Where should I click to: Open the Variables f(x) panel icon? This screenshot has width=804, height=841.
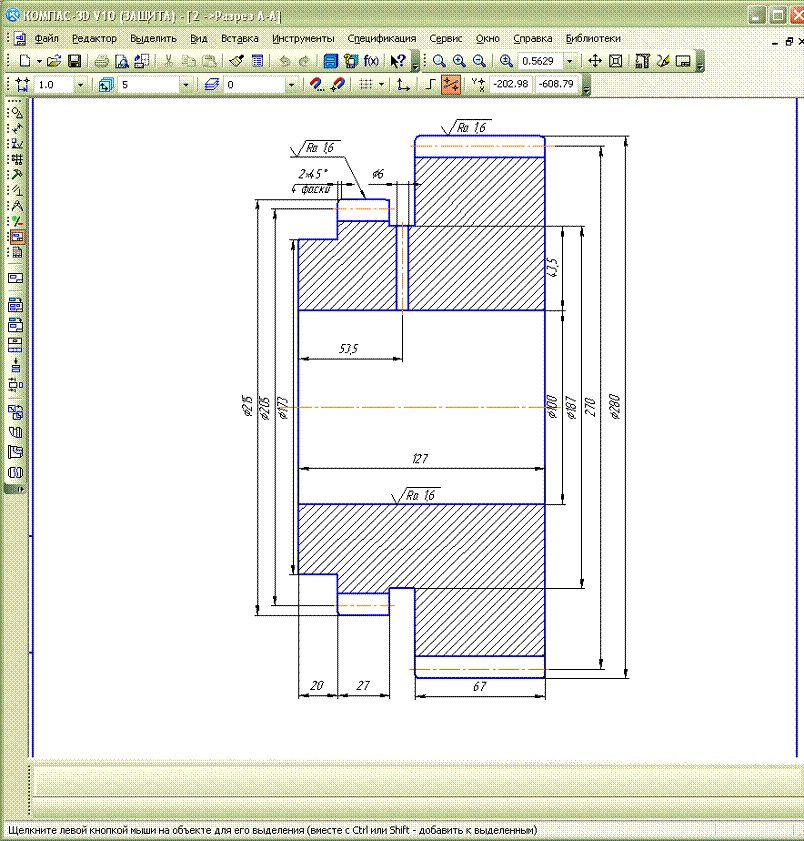point(371,61)
